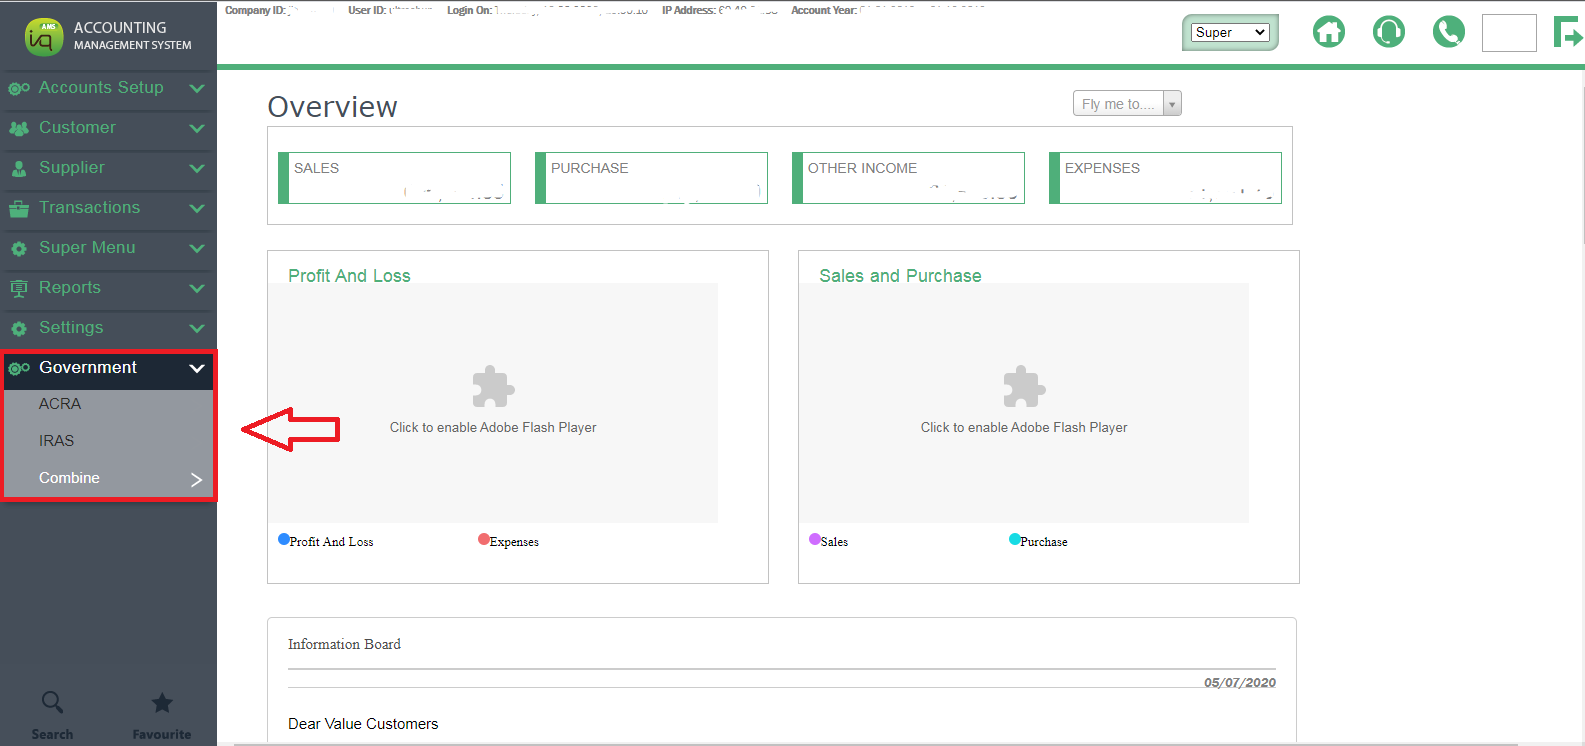Open the SALES summary tile

click(x=395, y=178)
